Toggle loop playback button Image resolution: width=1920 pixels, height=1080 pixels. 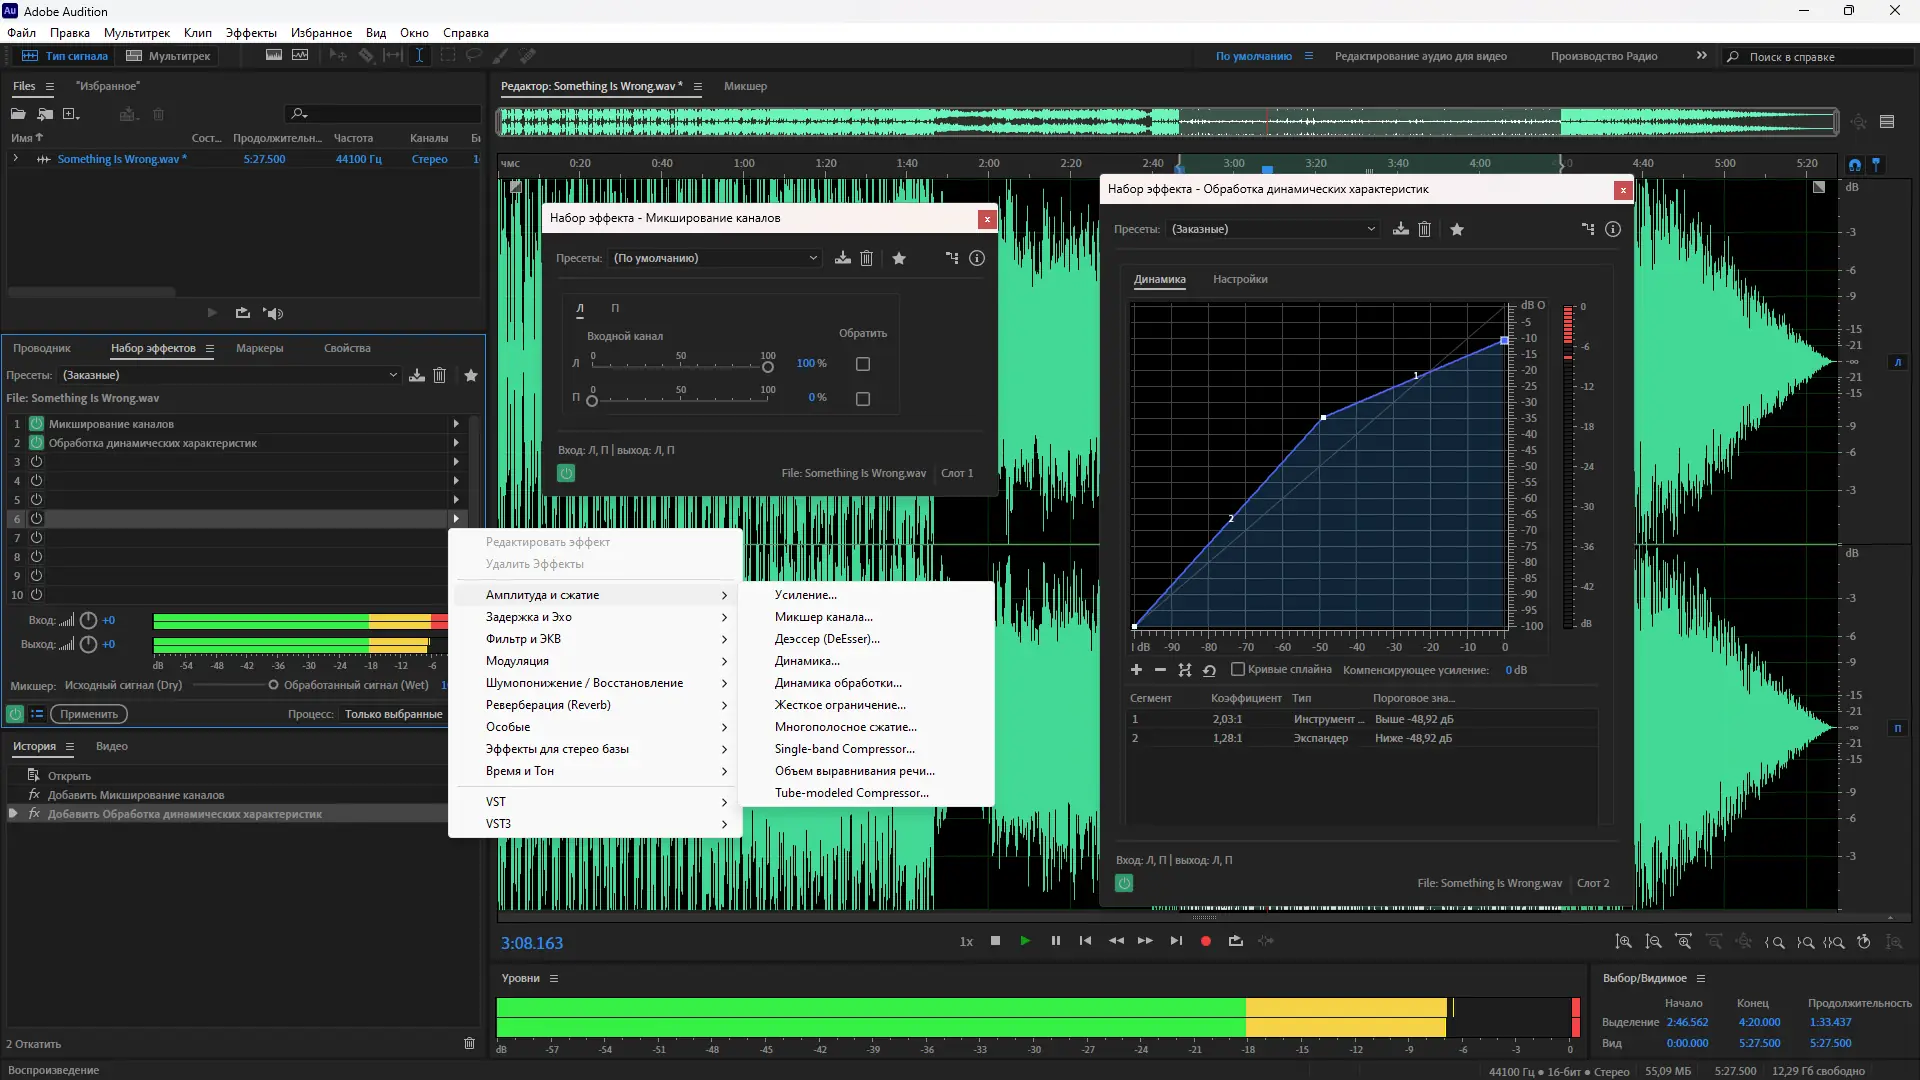coord(1236,941)
